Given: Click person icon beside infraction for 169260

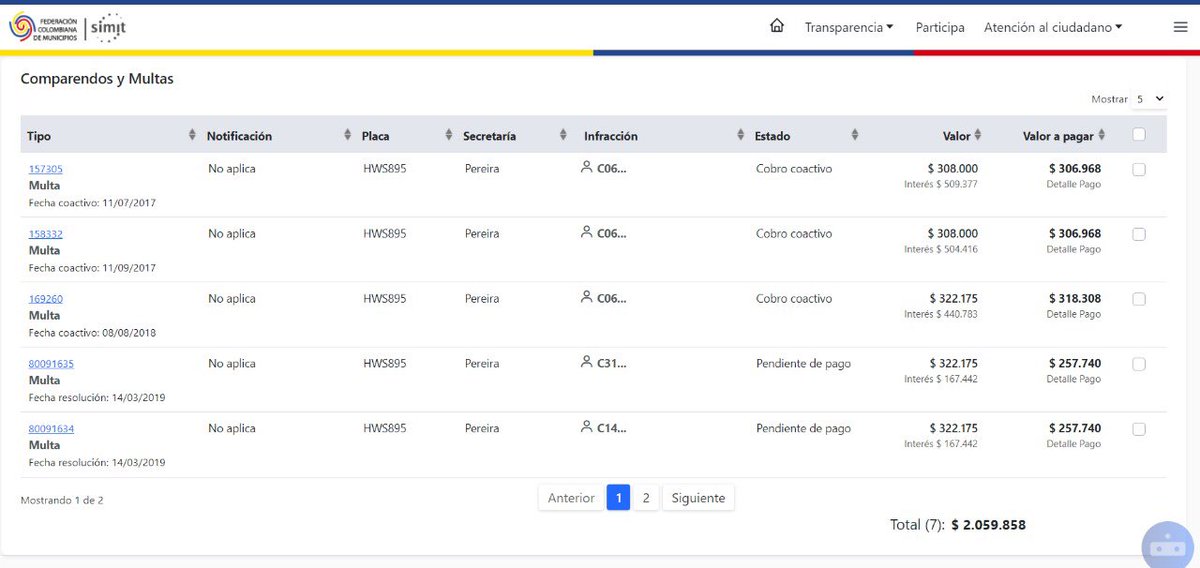Looking at the screenshot, I should [587, 297].
